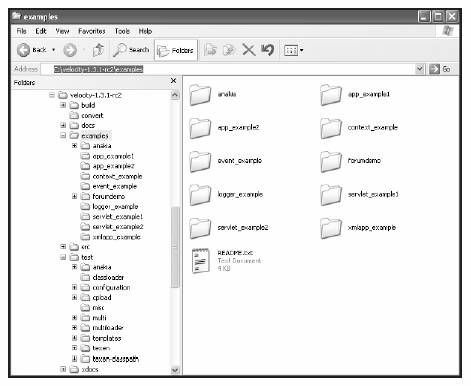The image size is (471, 386).
Task: Expand the configuration folder node
Action: [x=75, y=287]
